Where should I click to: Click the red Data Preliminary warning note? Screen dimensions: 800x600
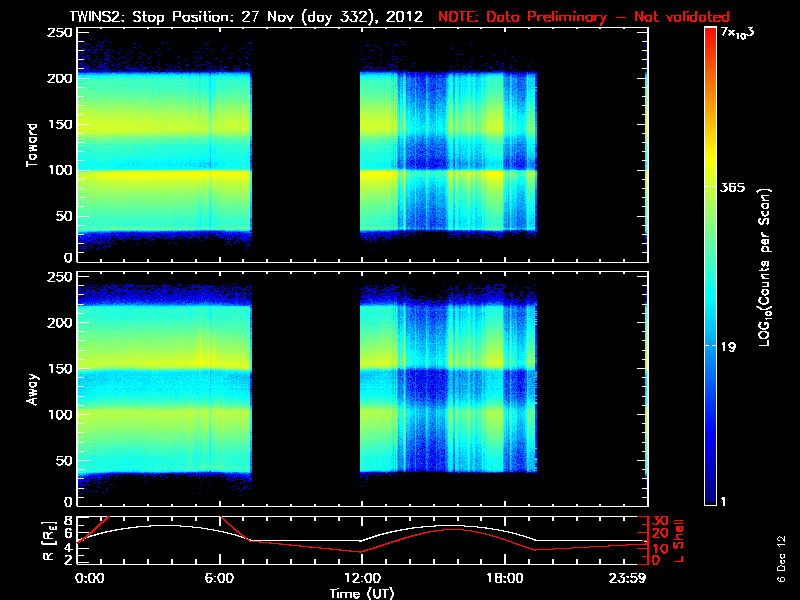pos(584,16)
